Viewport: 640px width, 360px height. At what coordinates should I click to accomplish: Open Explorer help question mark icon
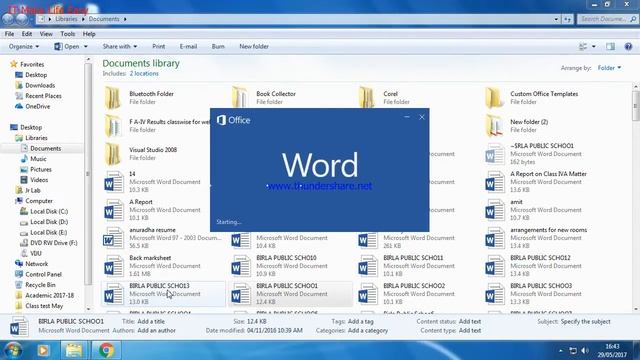628,47
